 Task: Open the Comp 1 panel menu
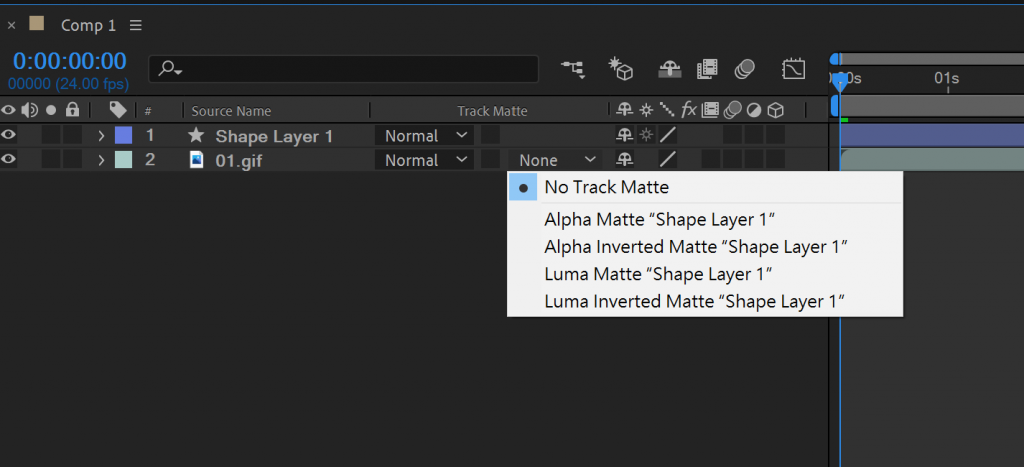click(136, 24)
